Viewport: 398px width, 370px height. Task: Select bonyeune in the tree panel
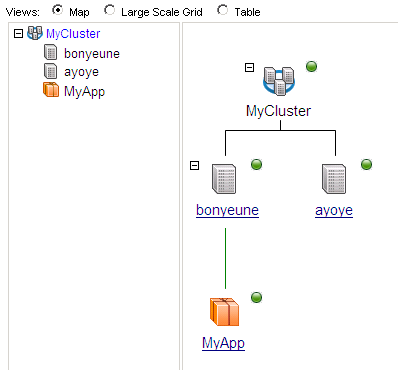click(x=92, y=54)
